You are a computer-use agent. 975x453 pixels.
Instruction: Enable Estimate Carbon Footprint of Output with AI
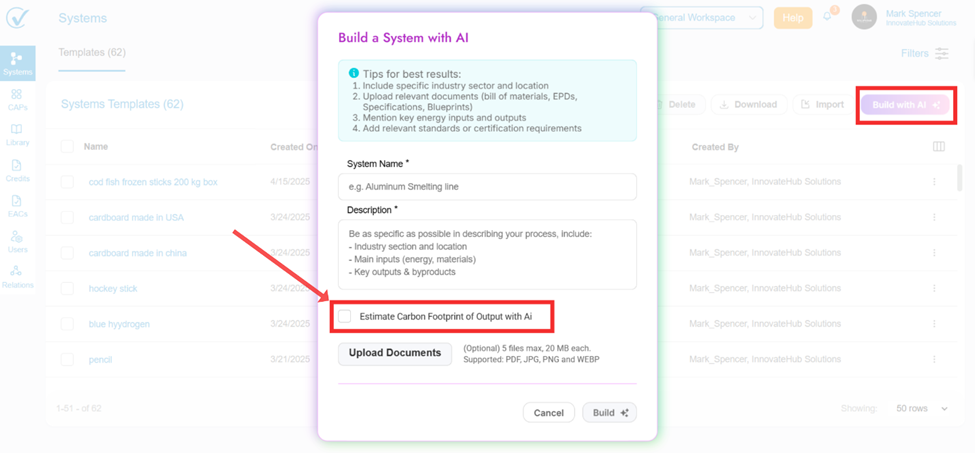pos(345,317)
